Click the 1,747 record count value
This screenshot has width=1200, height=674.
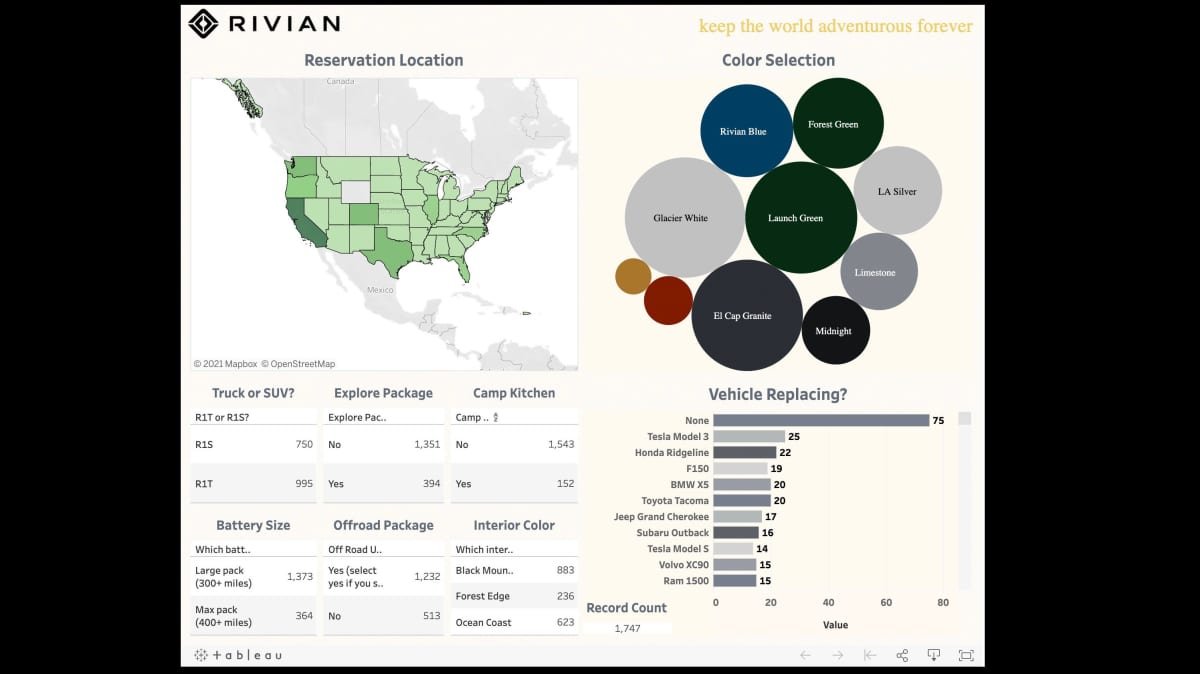click(x=627, y=628)
